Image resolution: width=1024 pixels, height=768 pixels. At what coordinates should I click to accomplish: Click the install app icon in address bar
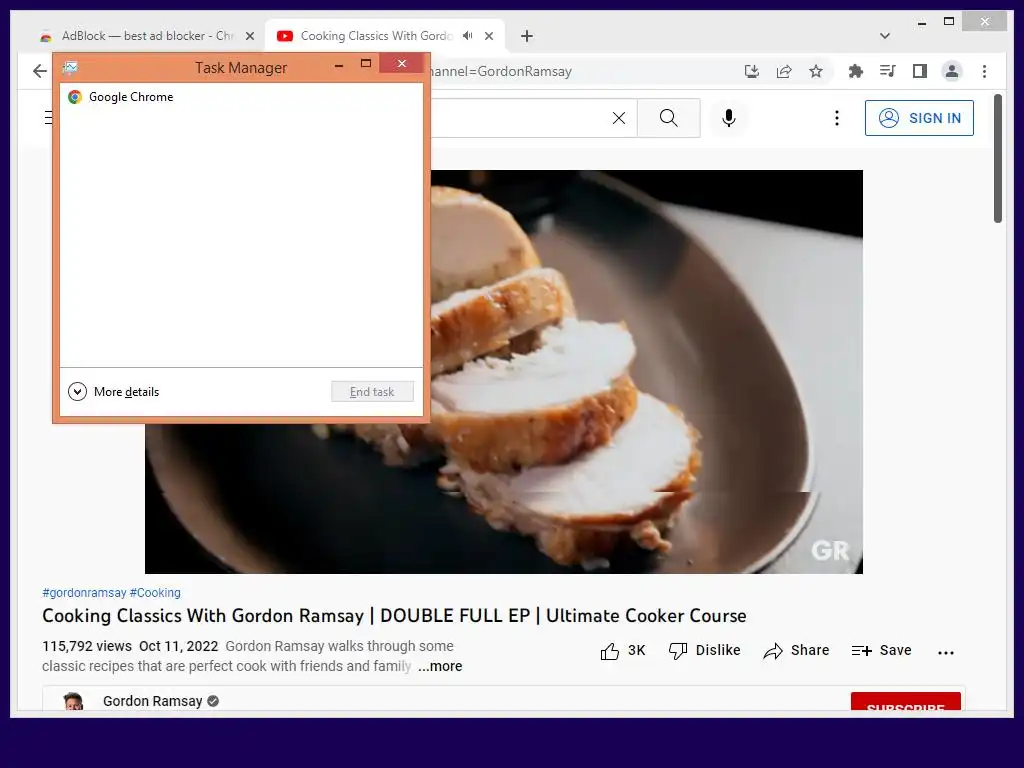[x=752, y=71]
